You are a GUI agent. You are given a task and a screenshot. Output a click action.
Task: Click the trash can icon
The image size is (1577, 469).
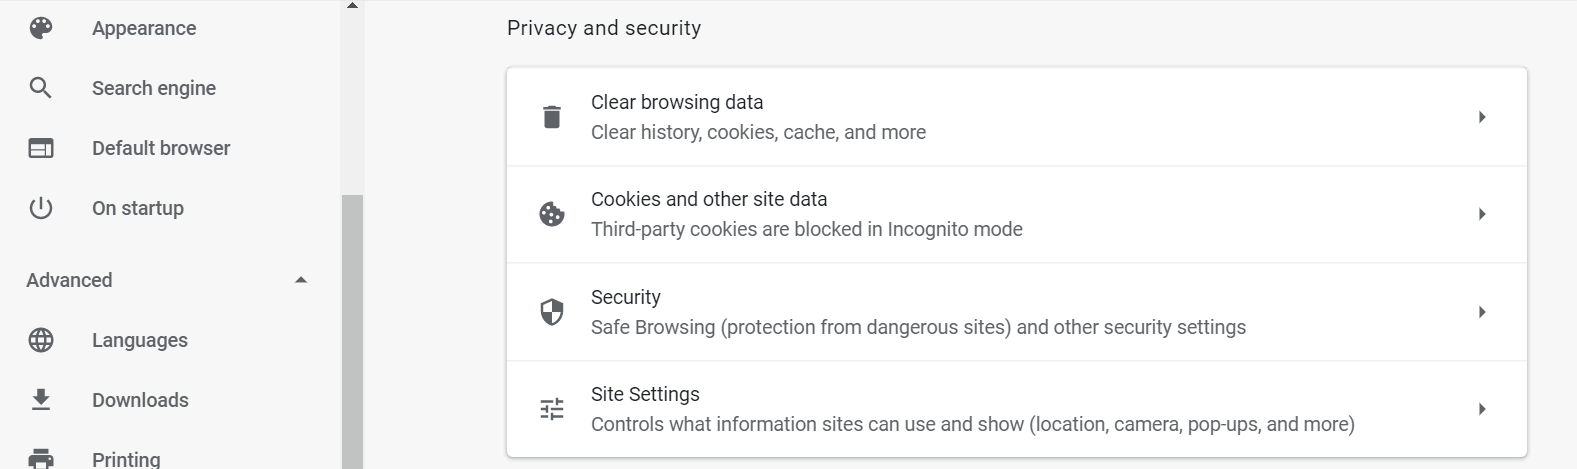pyautogui.click(x=552, y=117)
